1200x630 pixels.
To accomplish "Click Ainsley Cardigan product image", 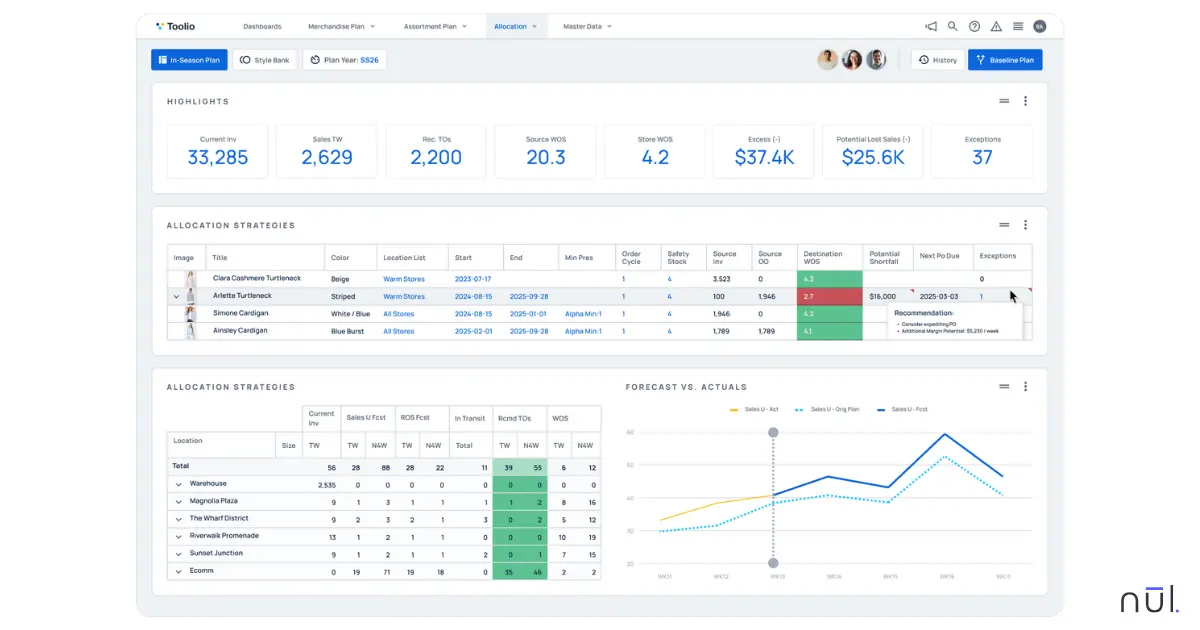I will (x=190, y=331).
